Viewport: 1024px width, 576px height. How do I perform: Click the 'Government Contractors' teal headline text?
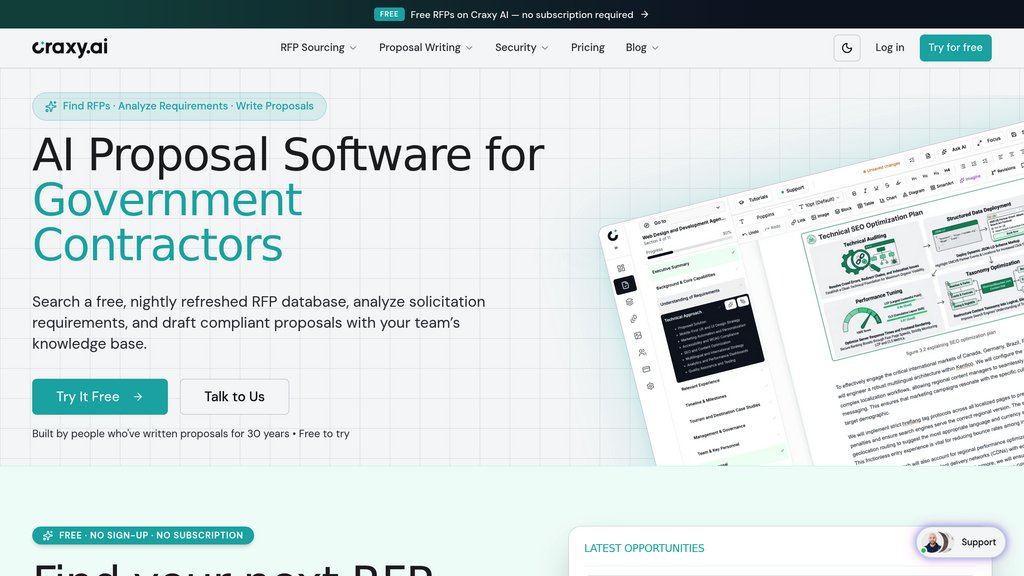click(x=167, y=222)
